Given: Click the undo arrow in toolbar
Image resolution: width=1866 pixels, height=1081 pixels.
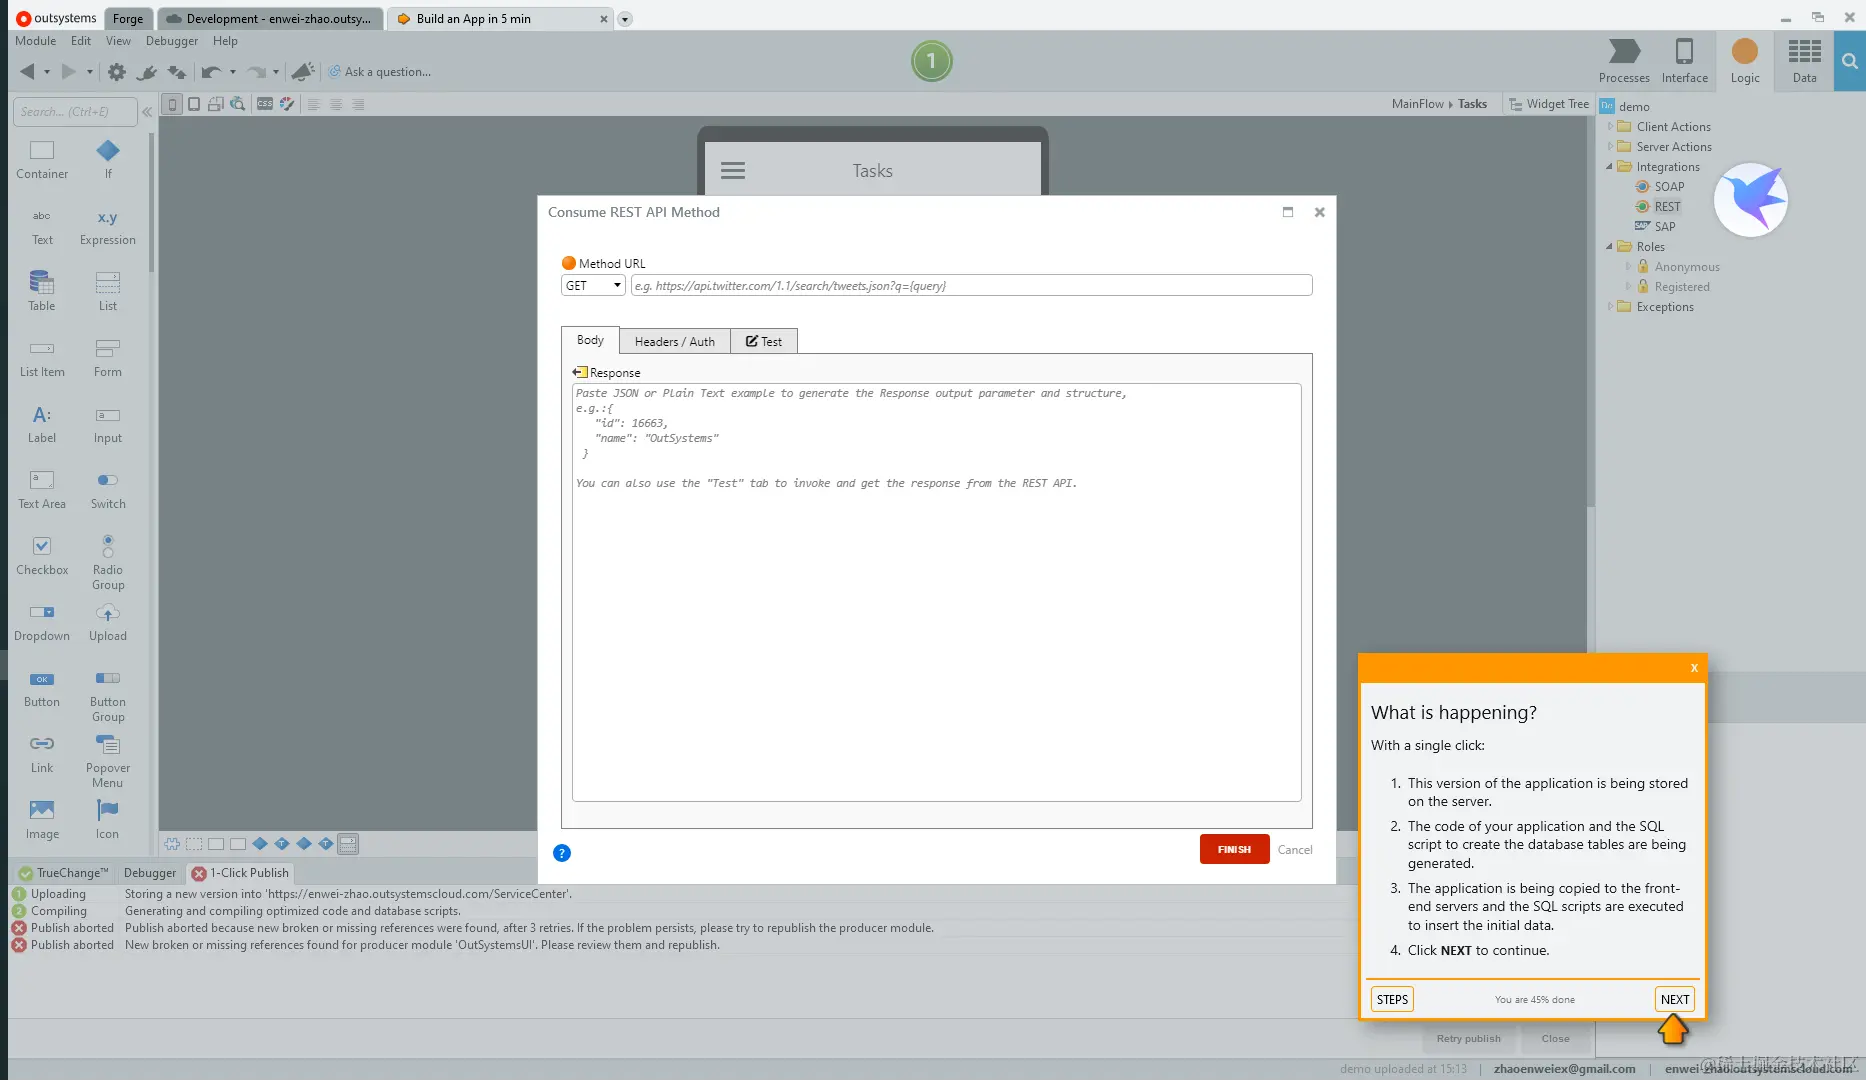Looking at the screenshot, I should point(211,72).
